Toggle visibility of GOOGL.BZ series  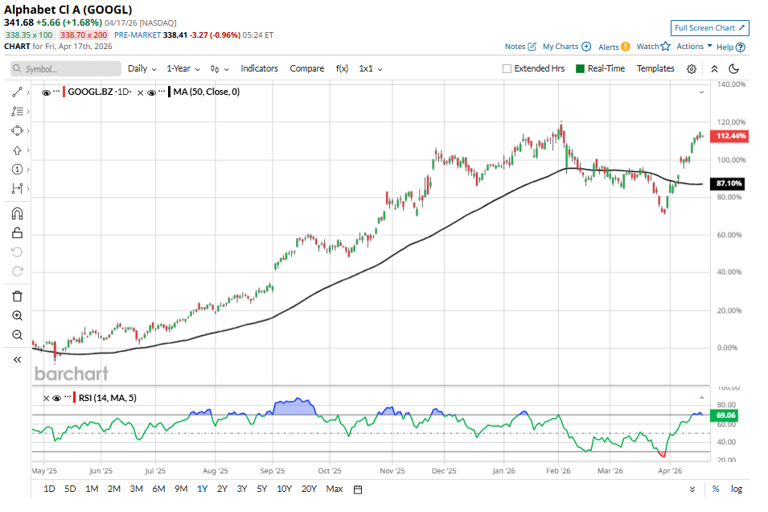(46, 93)
